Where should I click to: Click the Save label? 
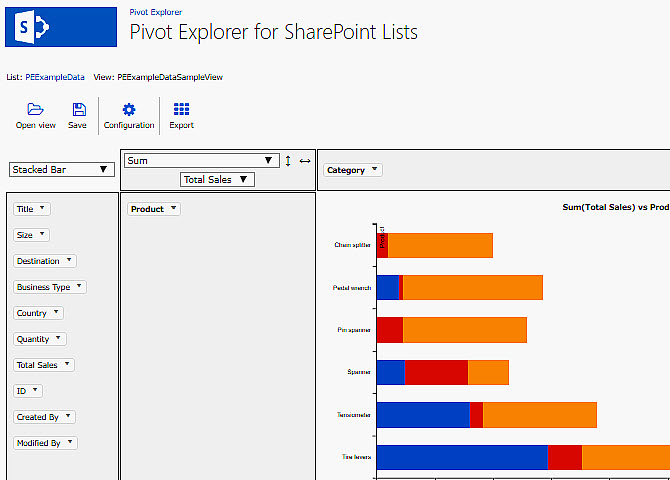[77, 125]
